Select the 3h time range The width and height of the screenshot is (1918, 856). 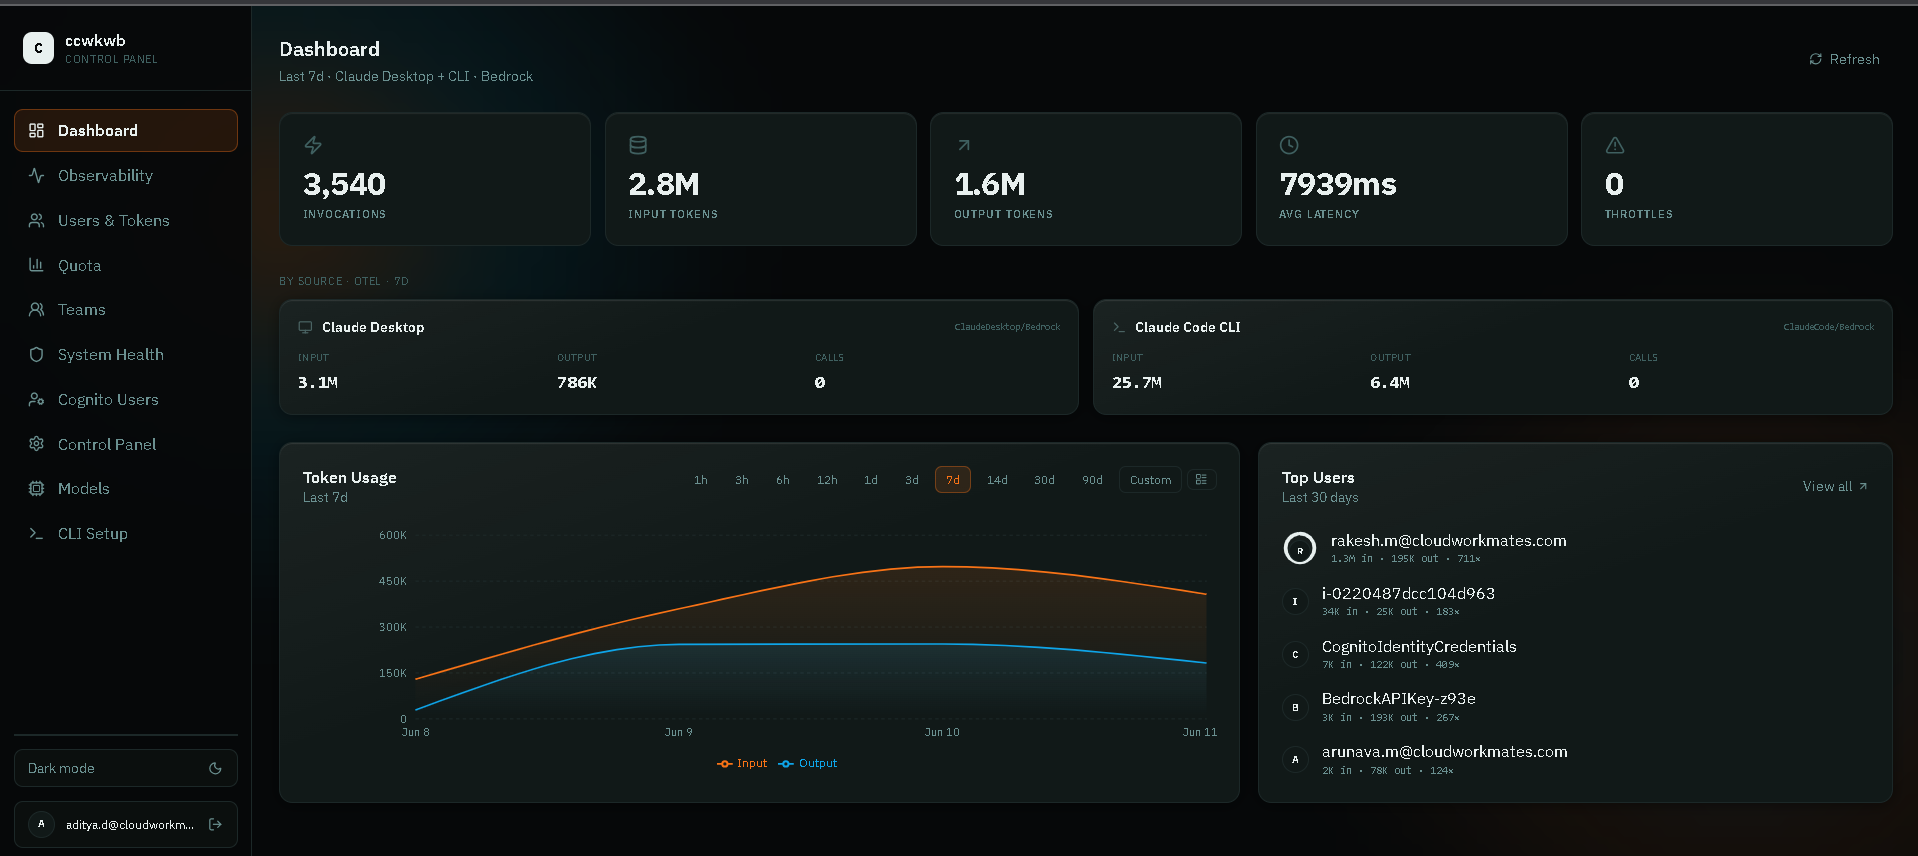pos(742,480)
